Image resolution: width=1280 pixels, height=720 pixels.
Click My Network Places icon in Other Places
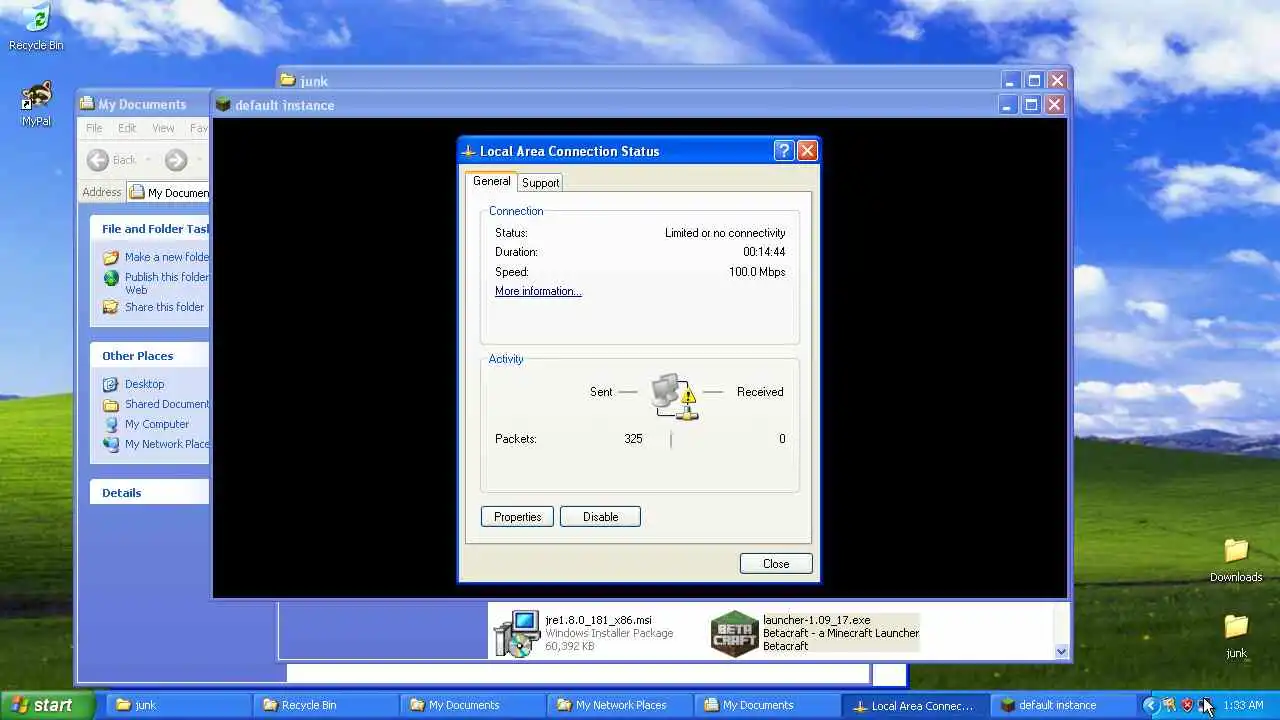click(x=111, y=444)
